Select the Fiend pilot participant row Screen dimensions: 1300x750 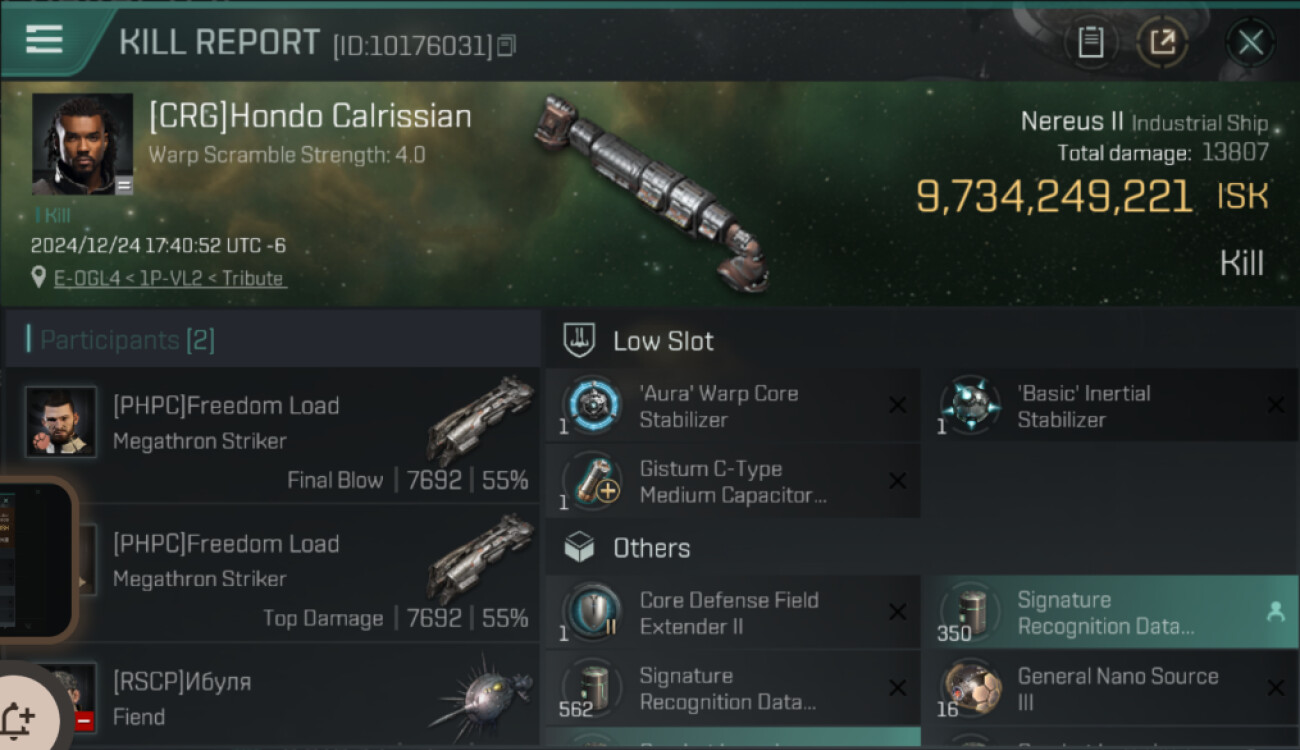(272, 698)
